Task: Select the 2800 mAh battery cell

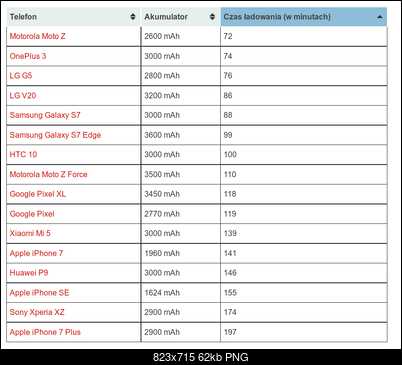Action: pos(181,76)
